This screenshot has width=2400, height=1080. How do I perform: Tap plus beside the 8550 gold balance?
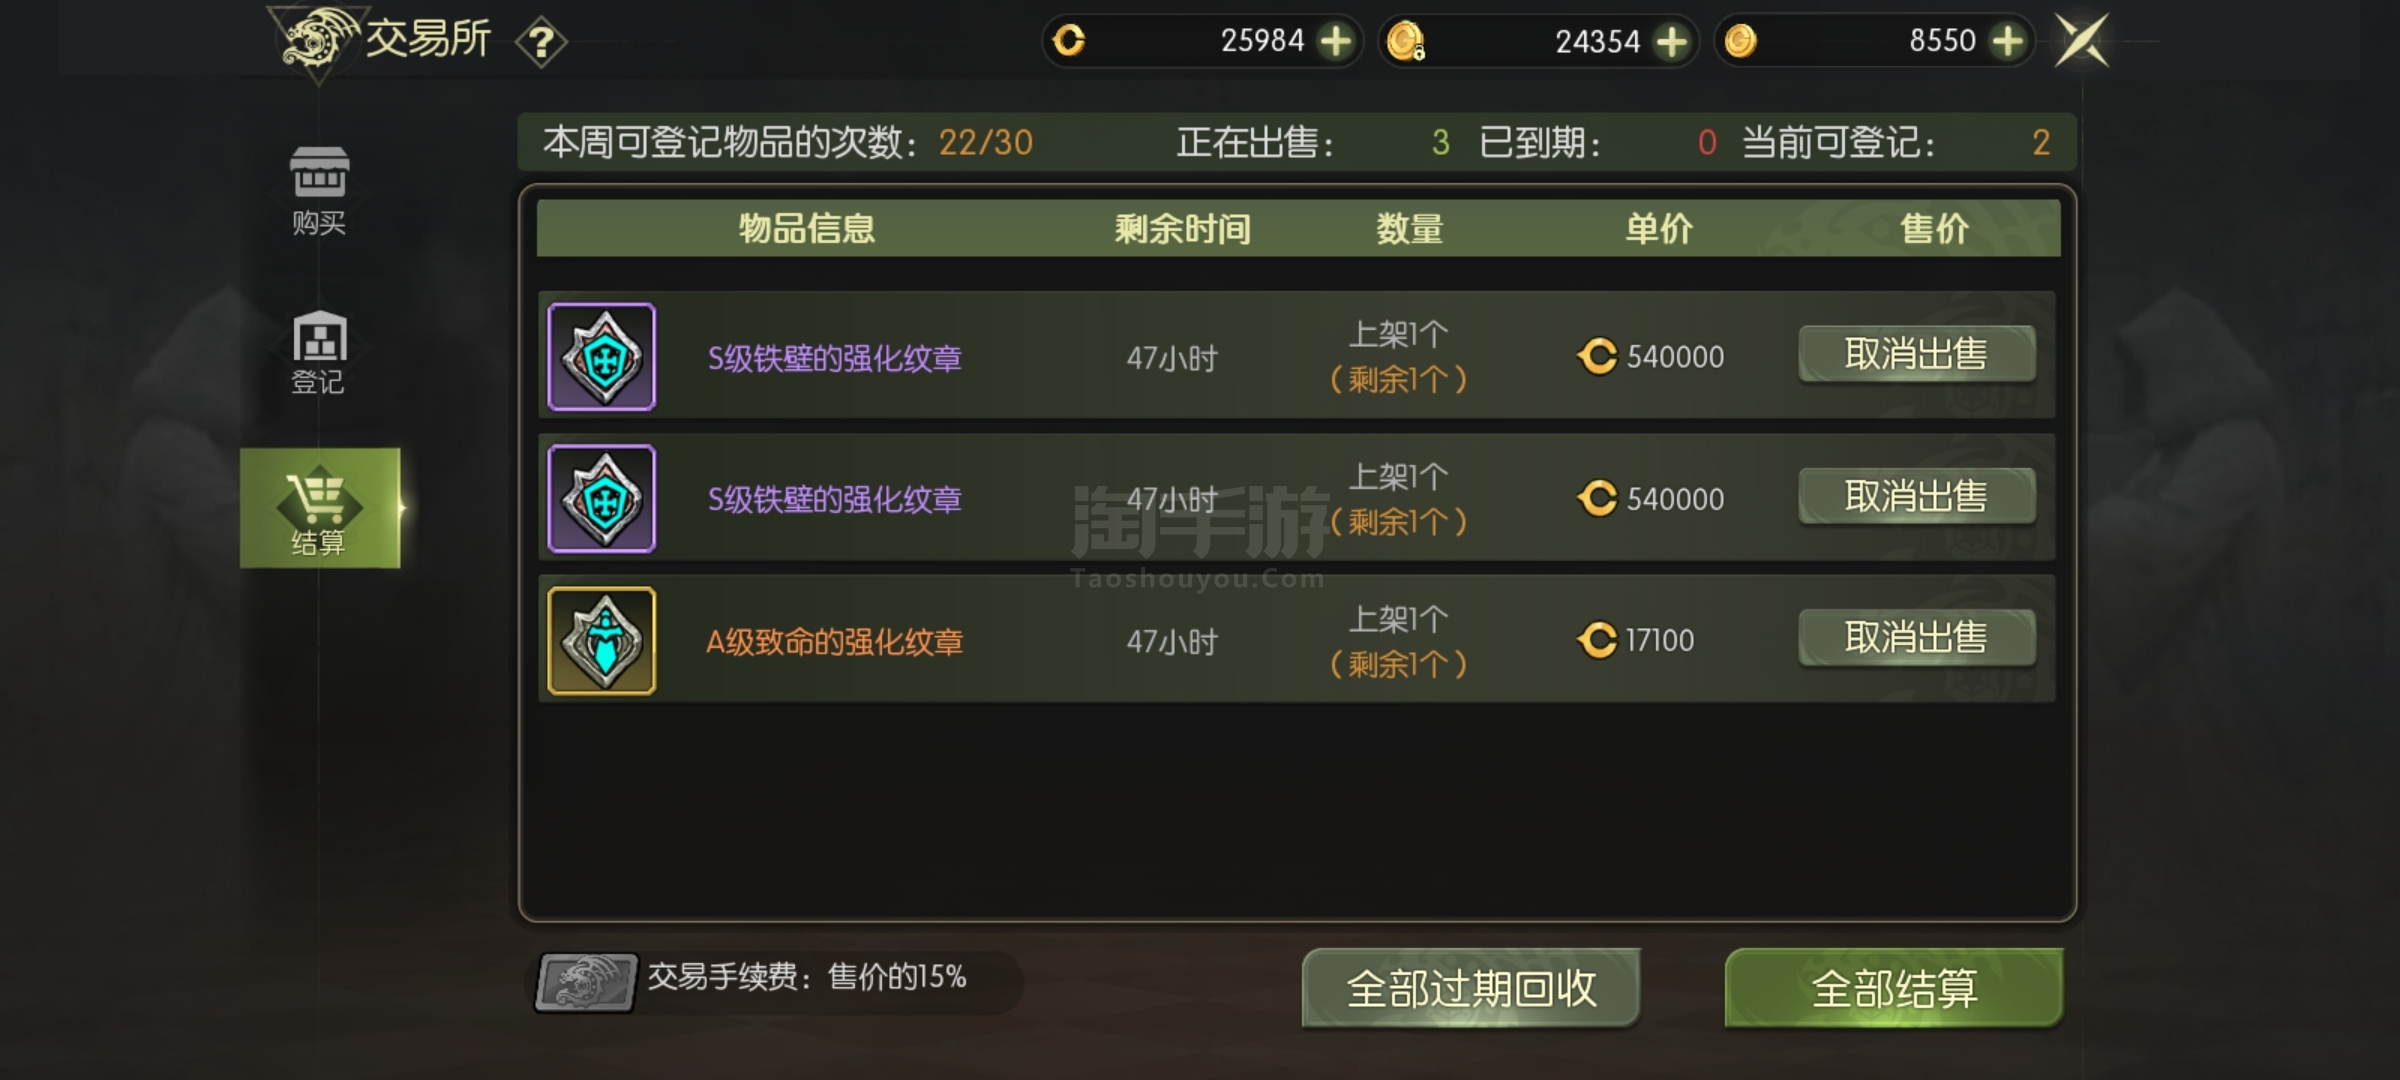click(2008, 41)
